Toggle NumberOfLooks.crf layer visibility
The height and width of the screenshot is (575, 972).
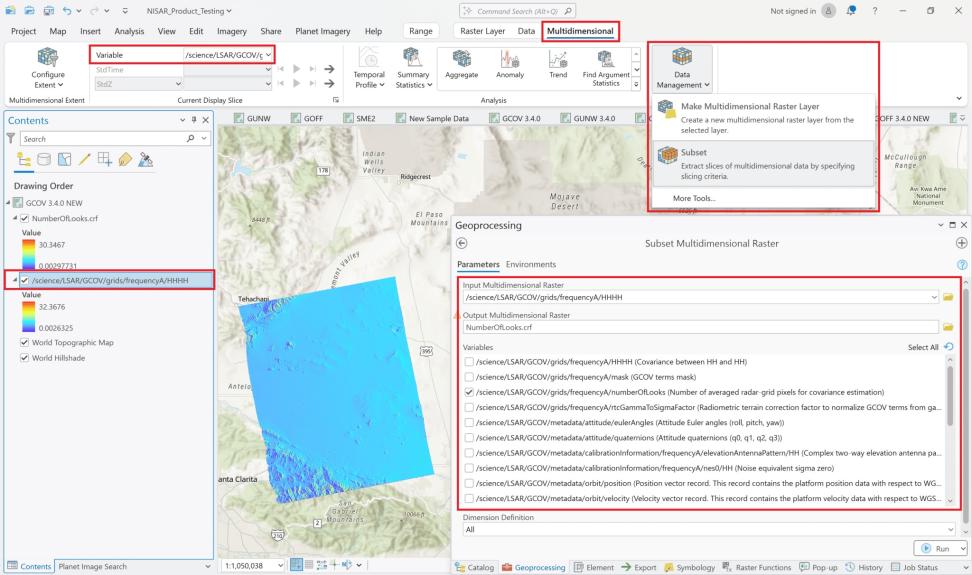(25, 218)
